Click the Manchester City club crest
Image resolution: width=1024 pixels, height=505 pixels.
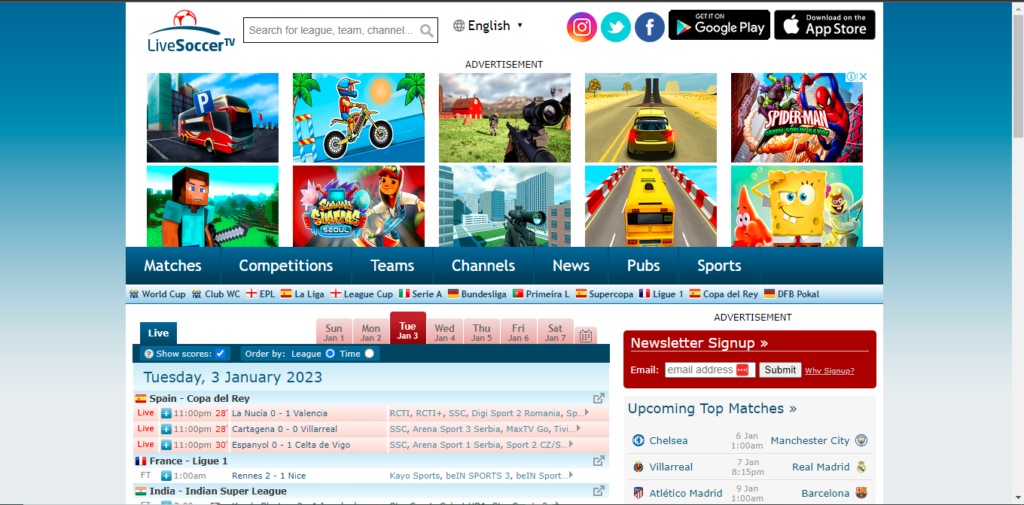861,440
